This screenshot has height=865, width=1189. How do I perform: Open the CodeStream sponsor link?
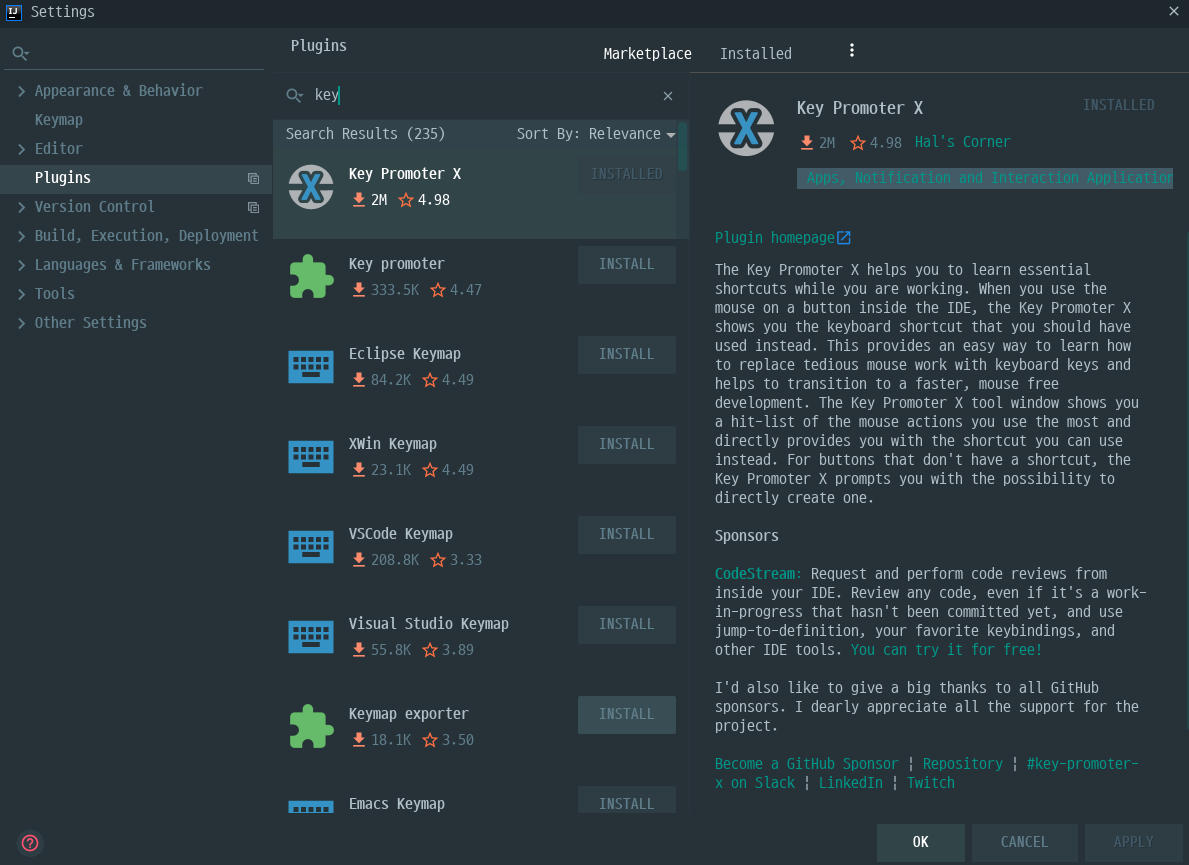click(x=758, y=574)
